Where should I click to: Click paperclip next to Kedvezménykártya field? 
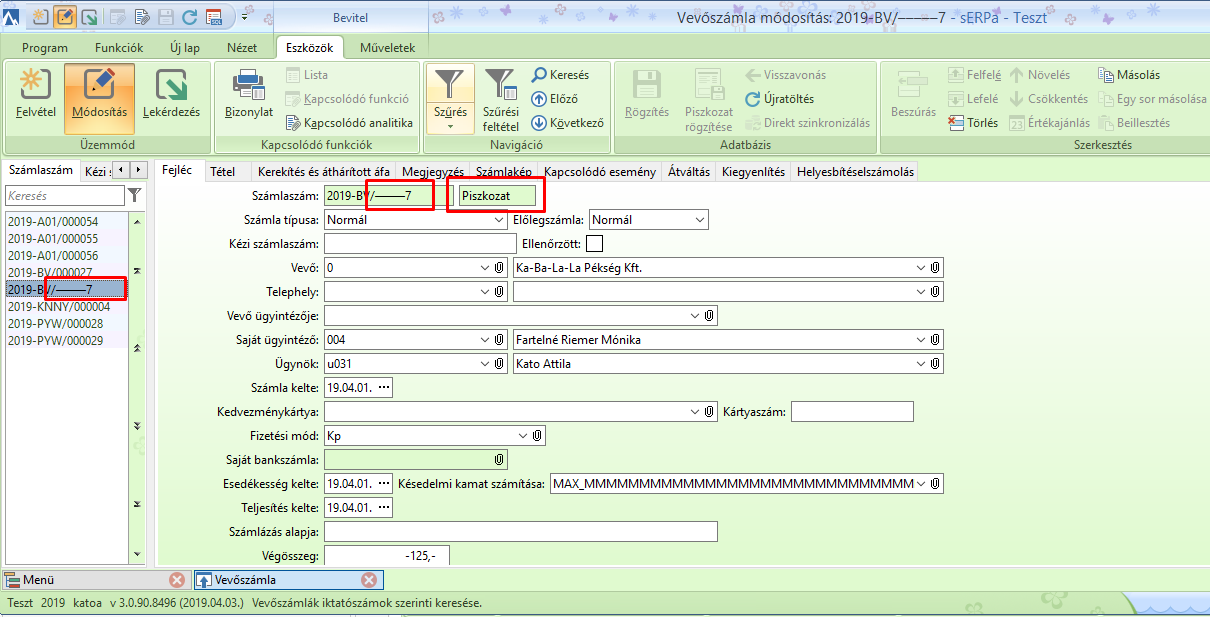(710, 412)
